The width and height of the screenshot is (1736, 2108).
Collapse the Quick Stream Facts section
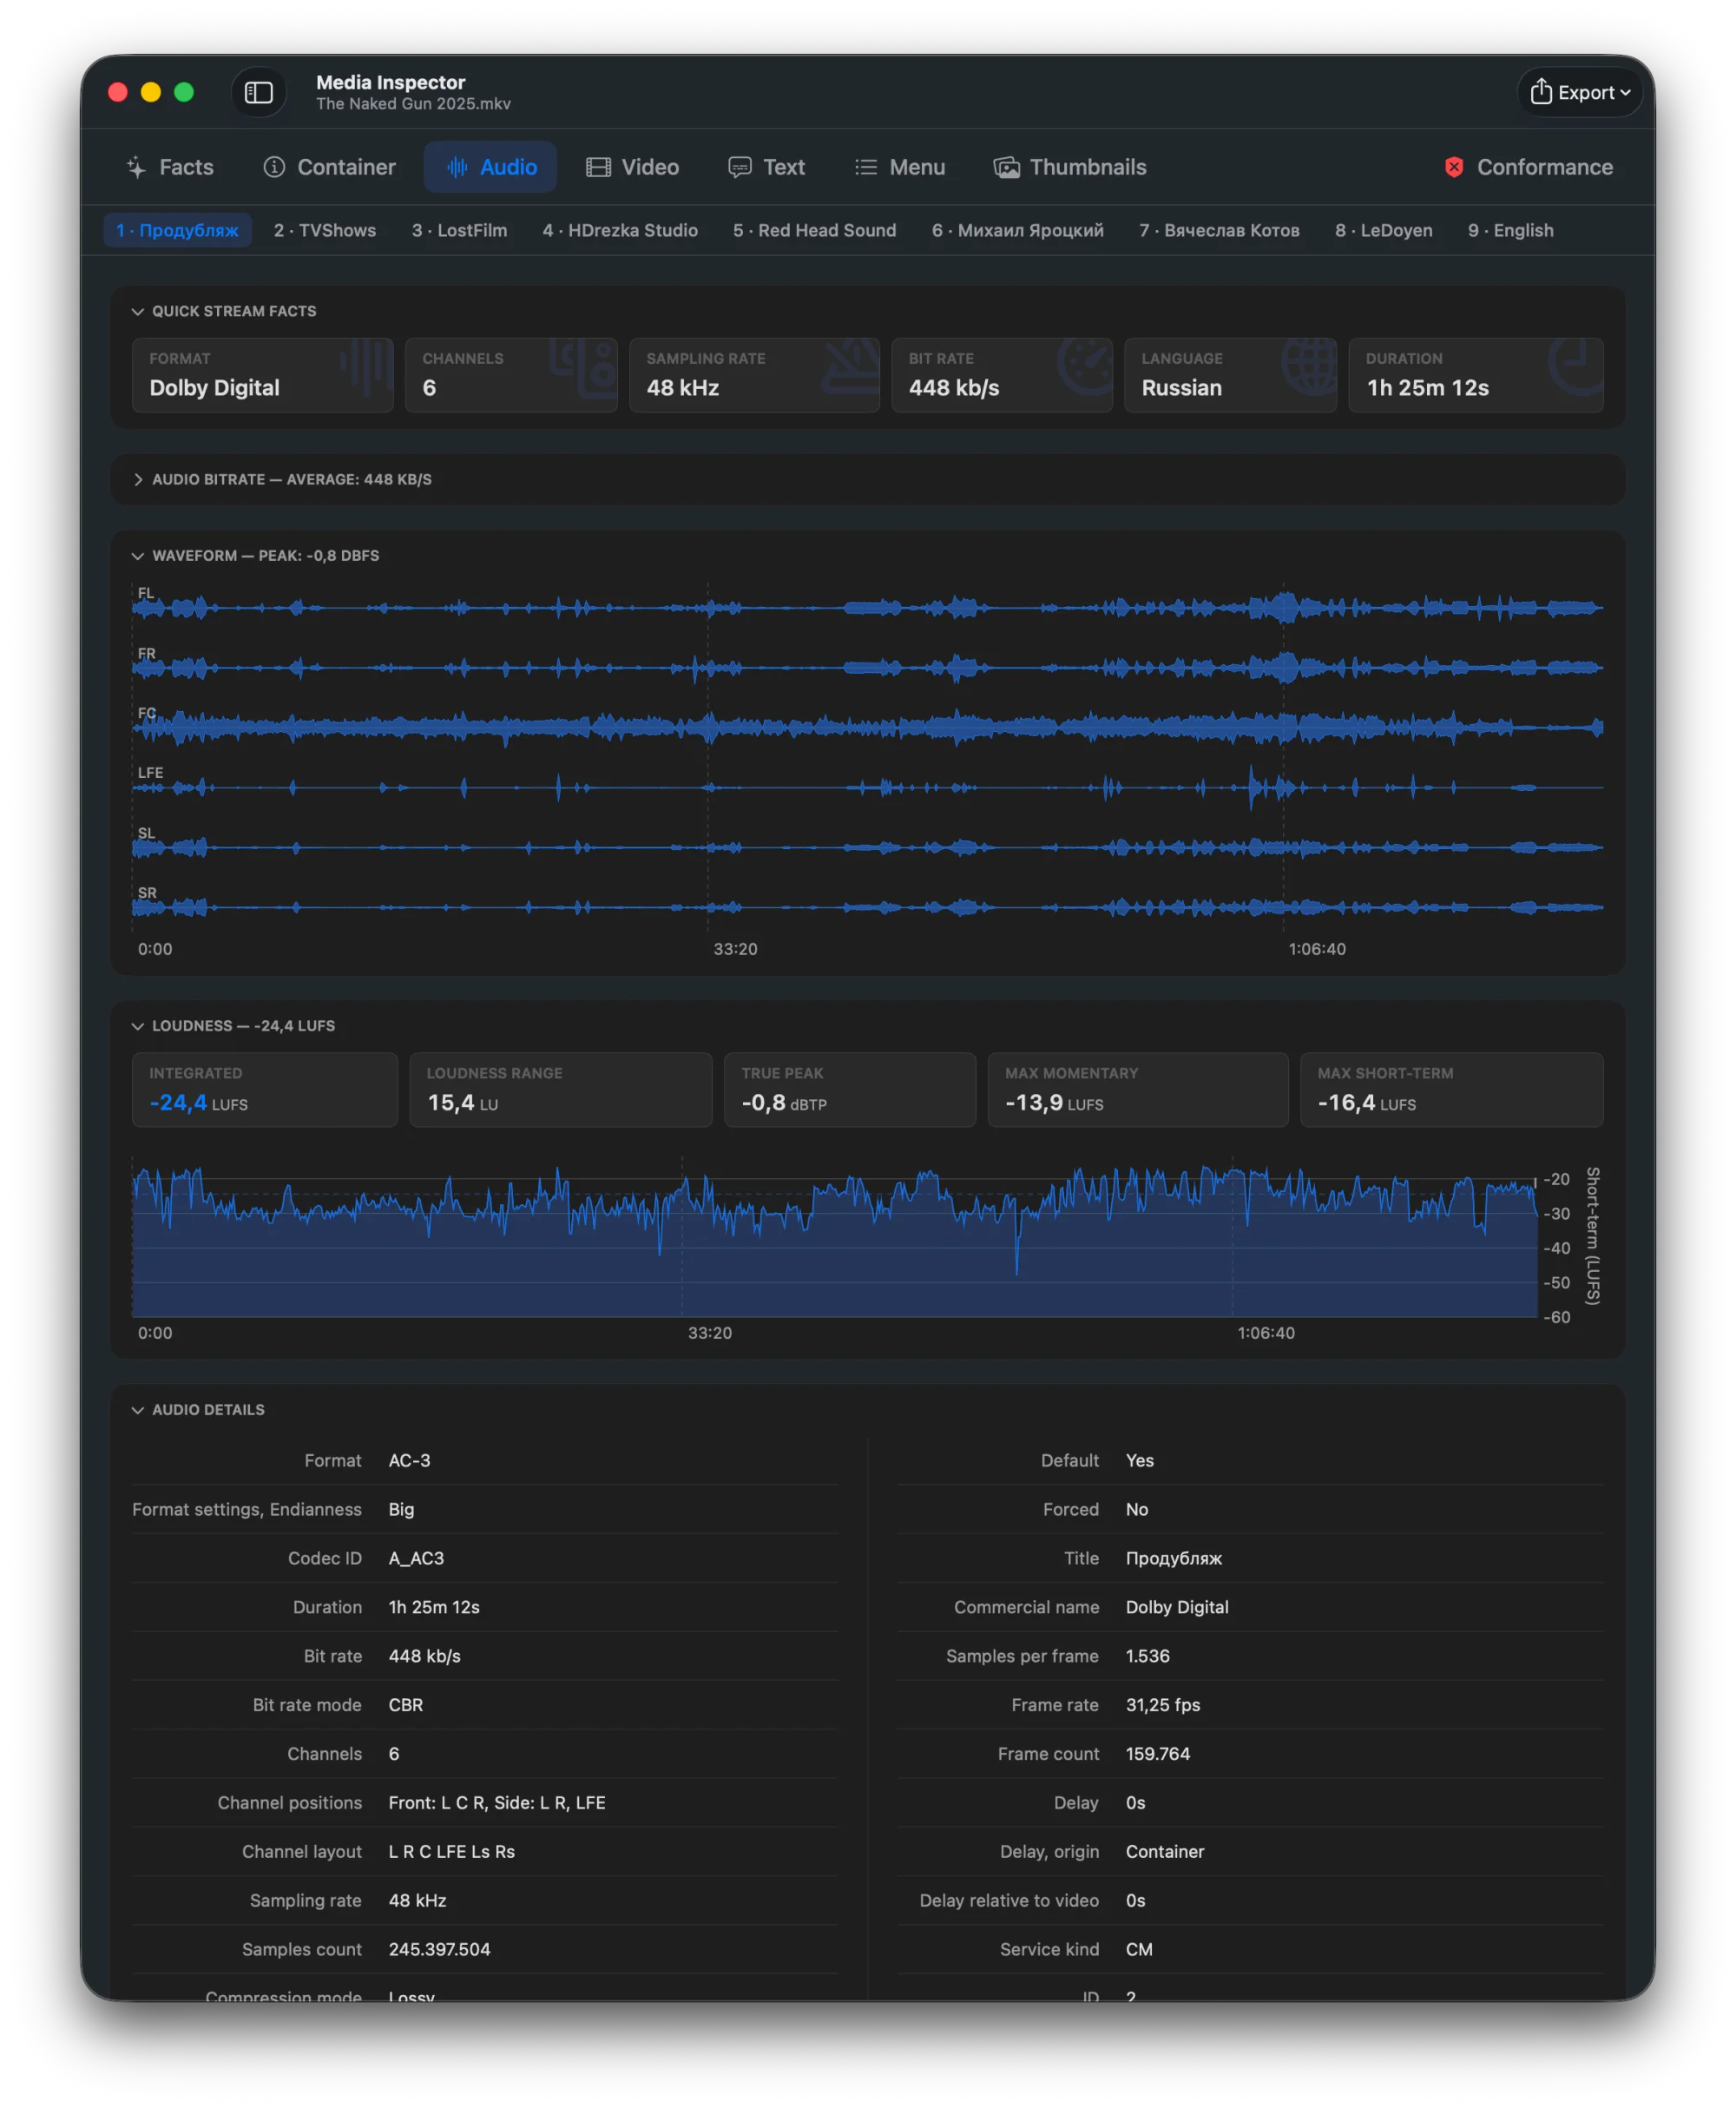(x=138, y=311)
